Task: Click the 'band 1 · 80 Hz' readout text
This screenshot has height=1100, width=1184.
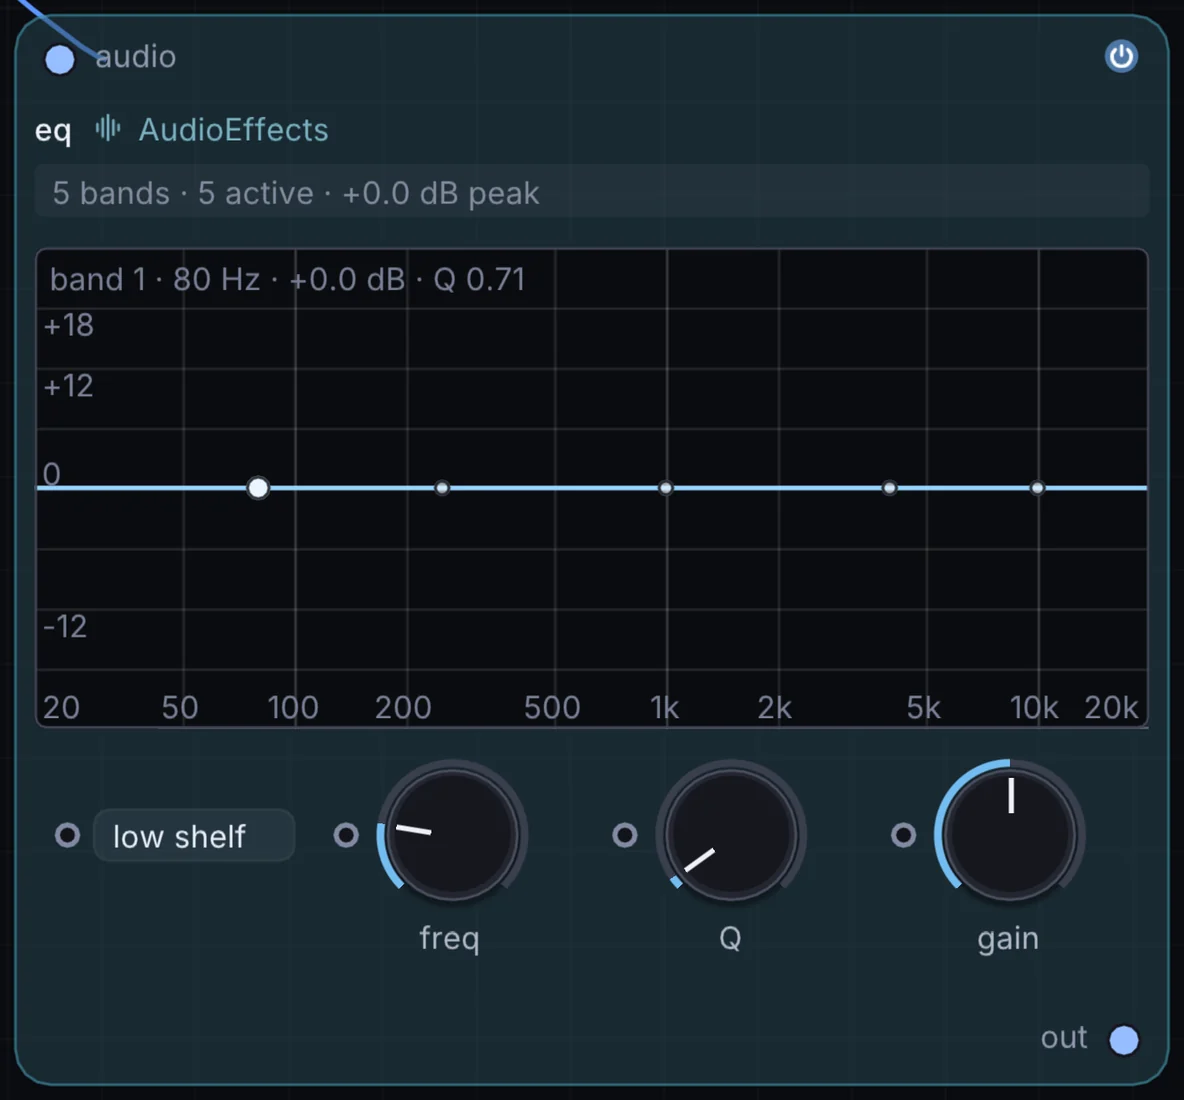Action: coord(288,279)
